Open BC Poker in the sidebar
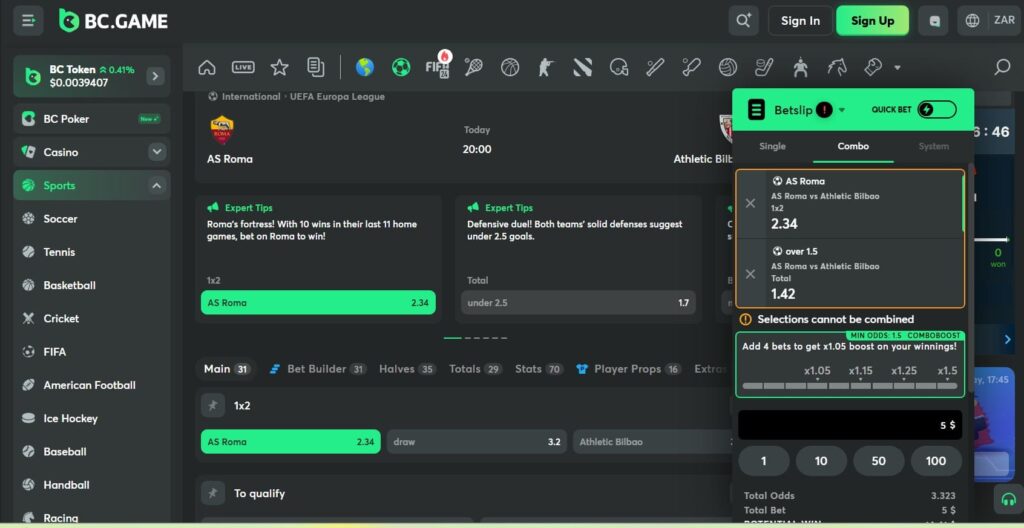The width and height of the screenshot is (1024, 528). pos(91,119)
